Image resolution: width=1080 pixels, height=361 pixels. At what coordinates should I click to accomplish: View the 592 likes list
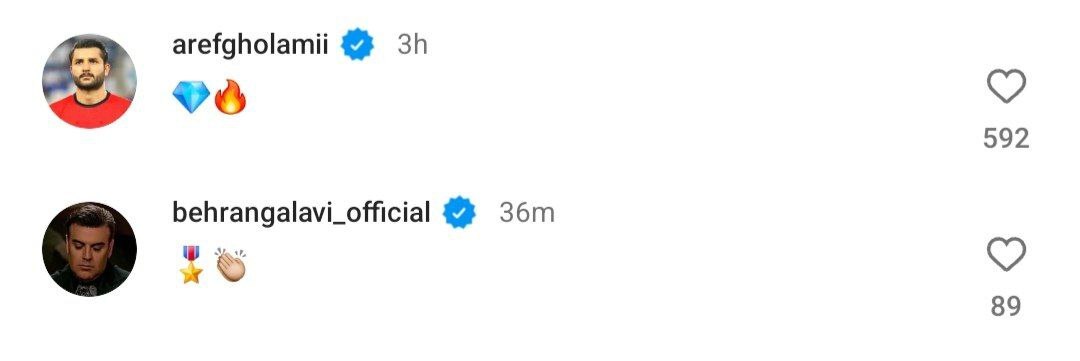[1006, 139]
